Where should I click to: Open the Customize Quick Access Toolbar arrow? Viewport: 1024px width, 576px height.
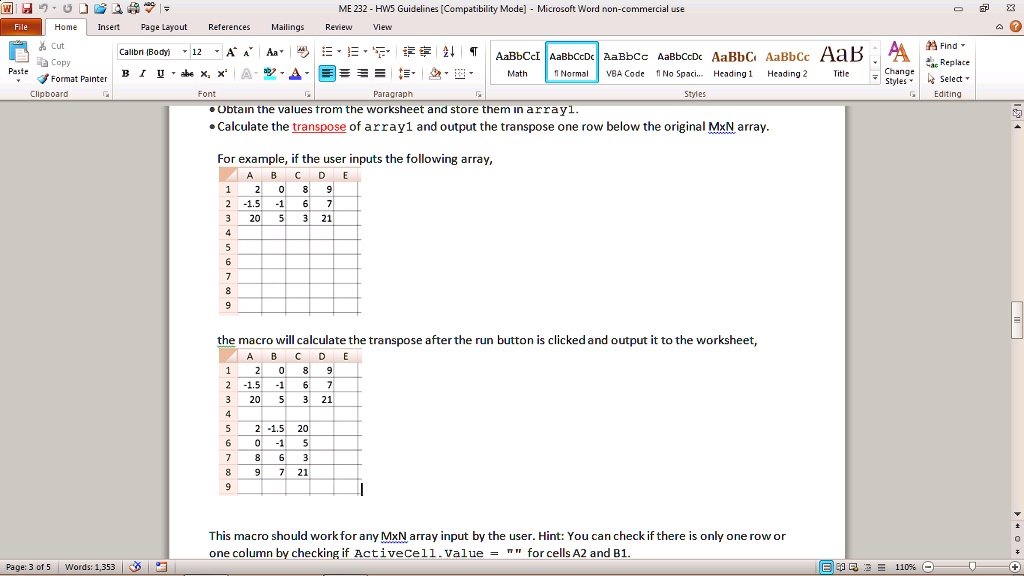(167, 9)
